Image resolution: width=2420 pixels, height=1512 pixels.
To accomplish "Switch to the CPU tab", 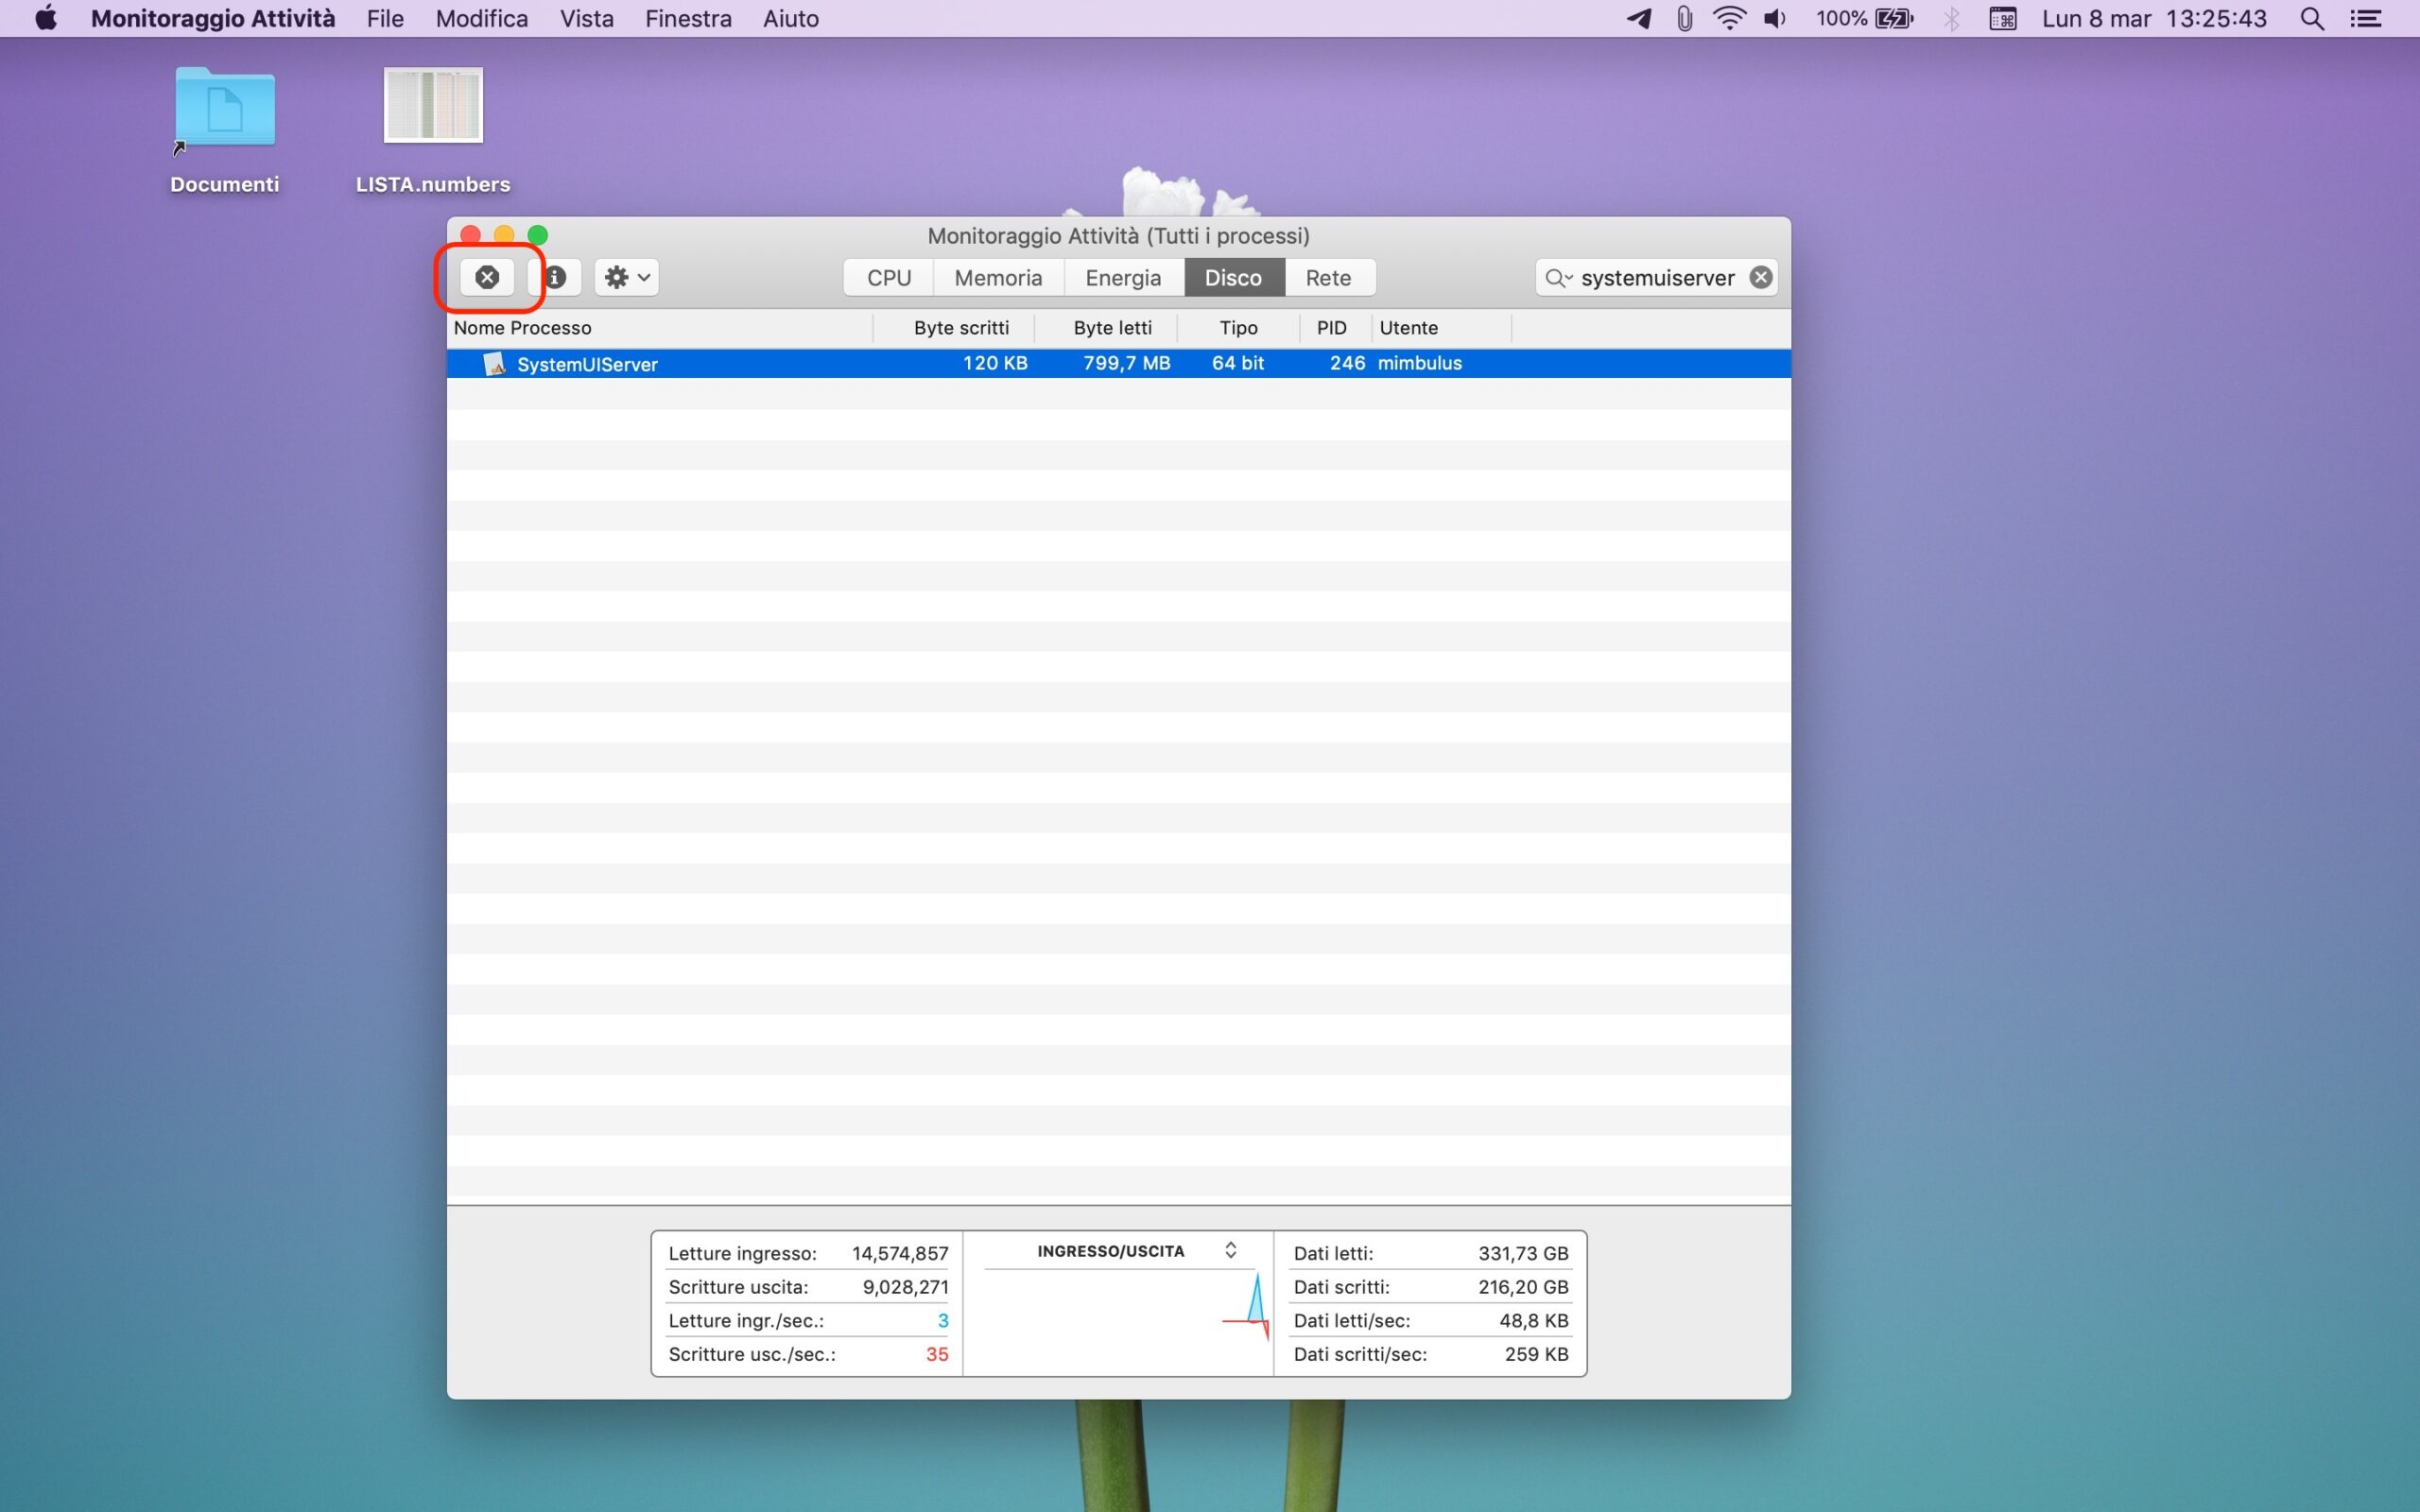I will point(888,277).
